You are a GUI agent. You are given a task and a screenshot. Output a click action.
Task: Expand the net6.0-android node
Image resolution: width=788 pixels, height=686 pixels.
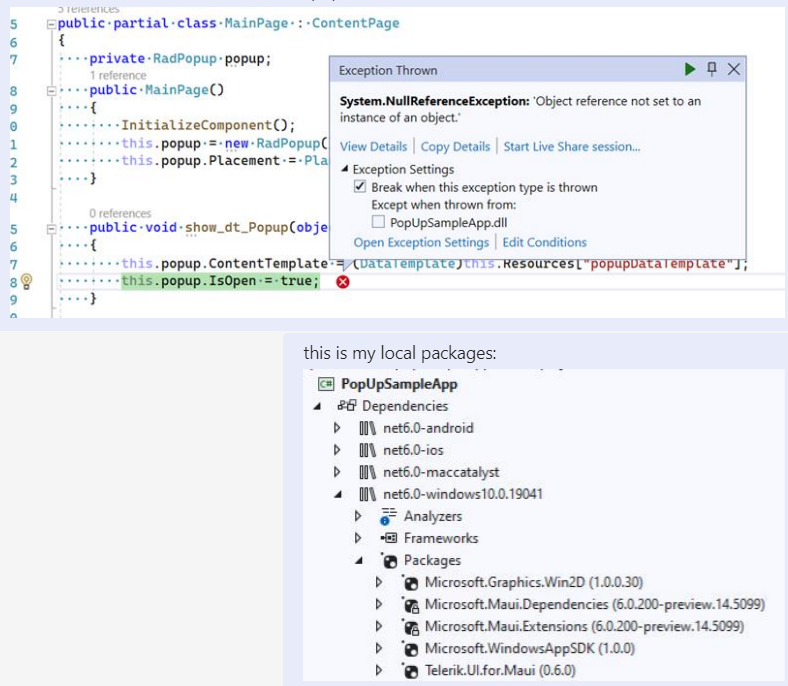pyautogui.click(x=337, y=428)
